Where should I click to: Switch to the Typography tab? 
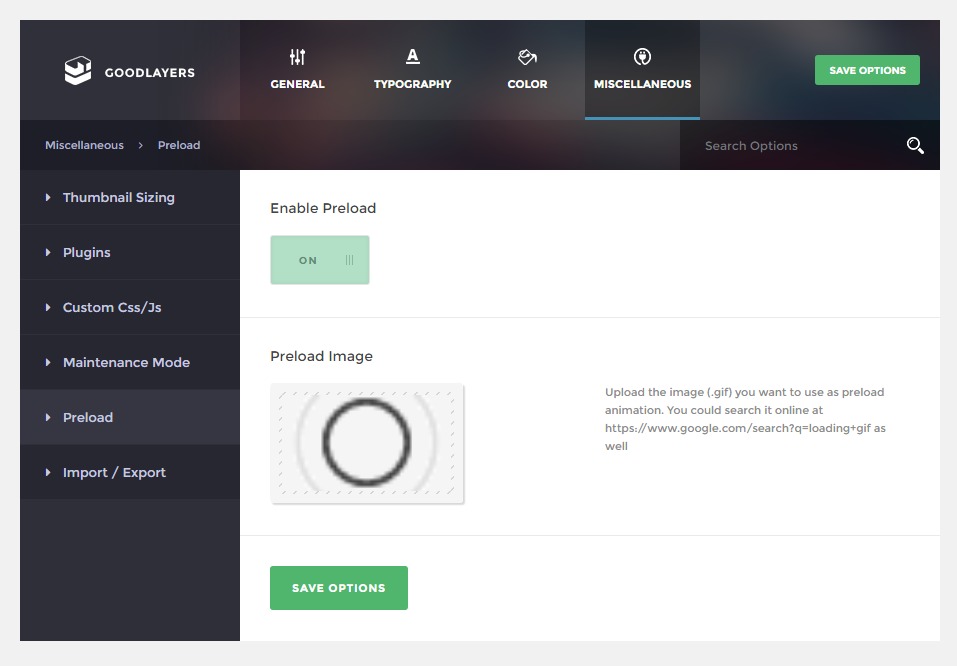pos(413,84)
